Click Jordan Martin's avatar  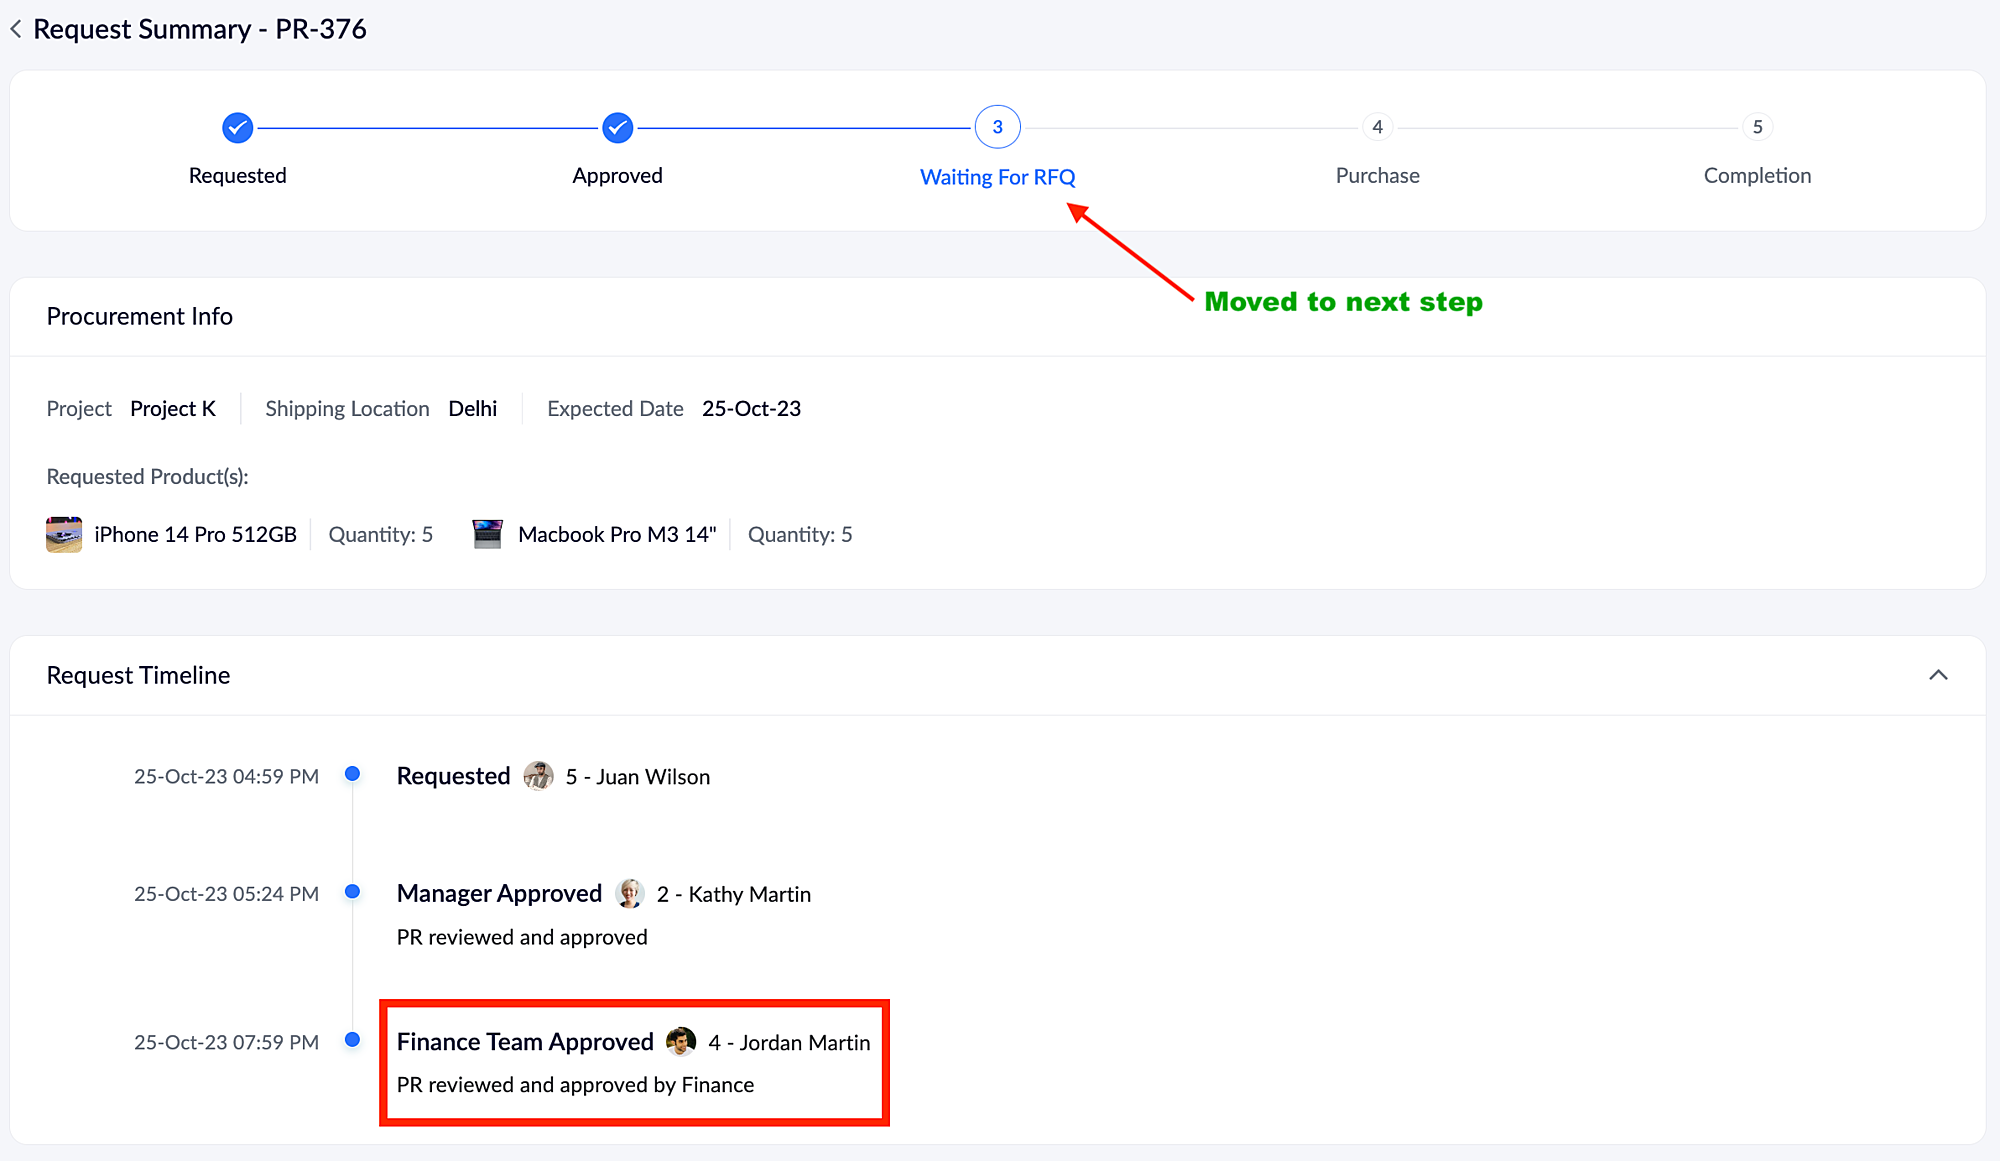pyautogui.click(x=681, y=1041)
